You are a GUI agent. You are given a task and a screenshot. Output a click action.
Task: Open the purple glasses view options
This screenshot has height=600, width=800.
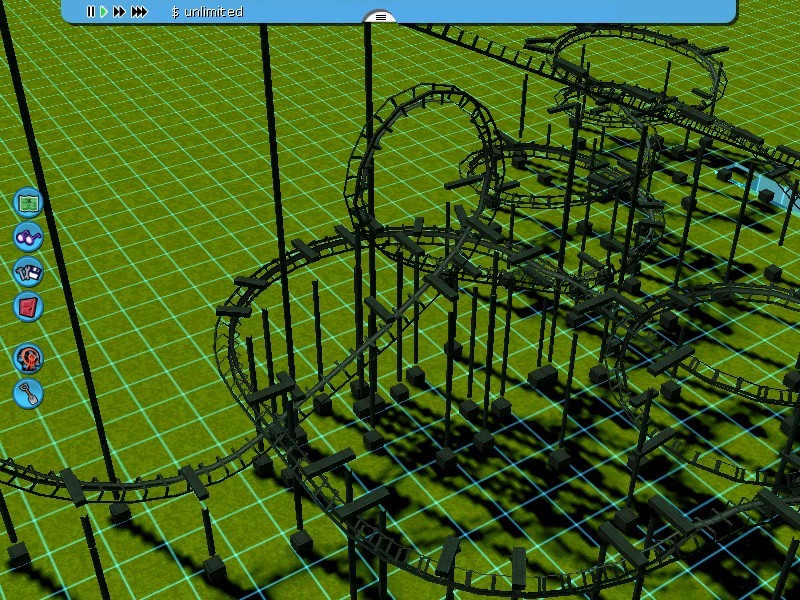click(x=29, y=237)
